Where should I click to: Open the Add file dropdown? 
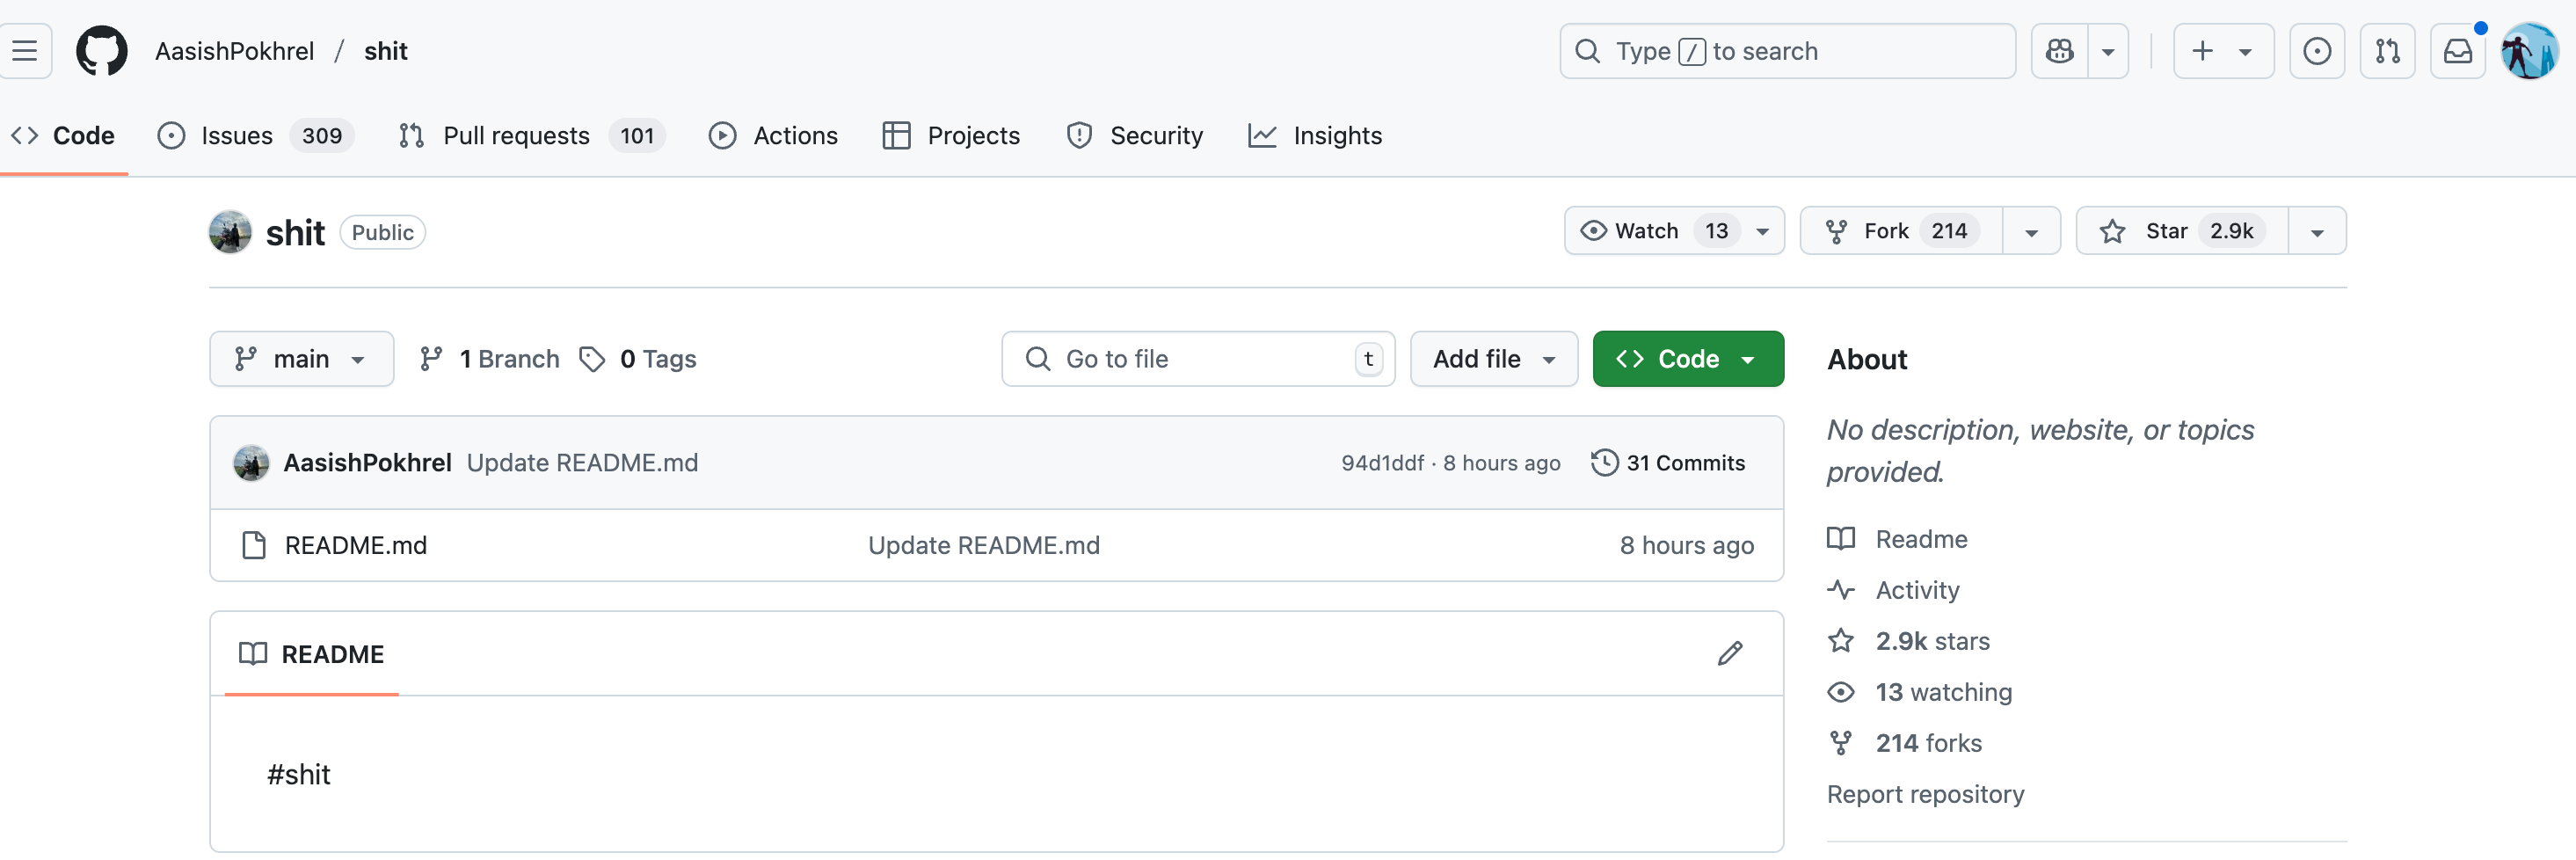[1494, 359]
